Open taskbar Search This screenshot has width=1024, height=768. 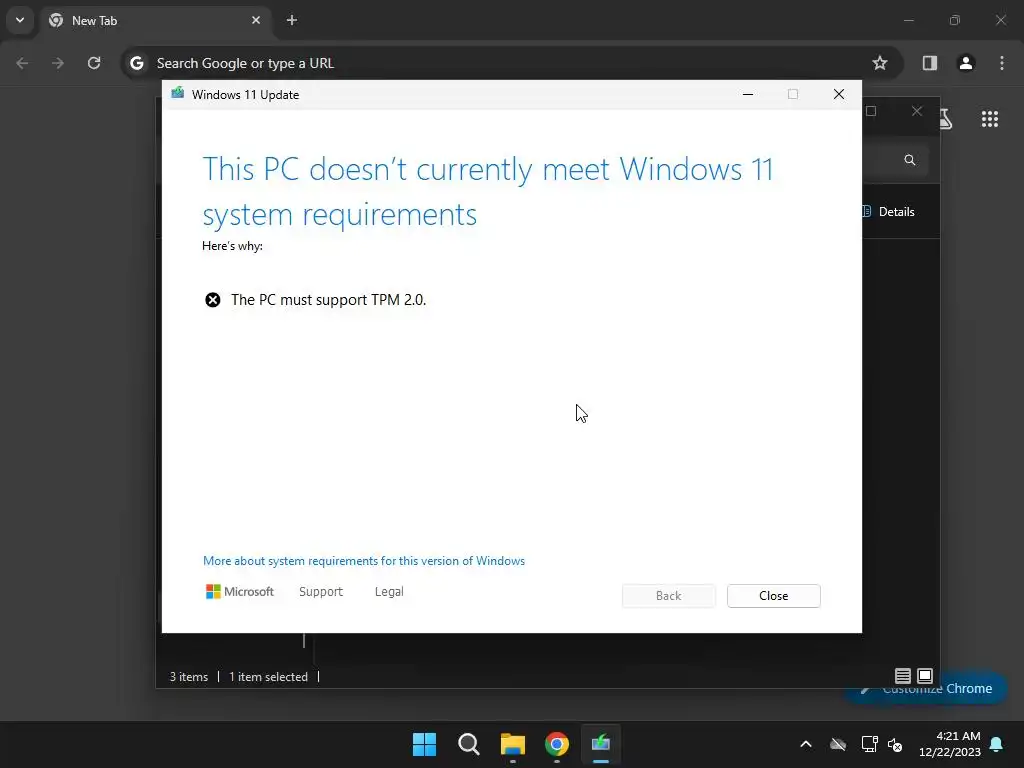coord(469,744)
